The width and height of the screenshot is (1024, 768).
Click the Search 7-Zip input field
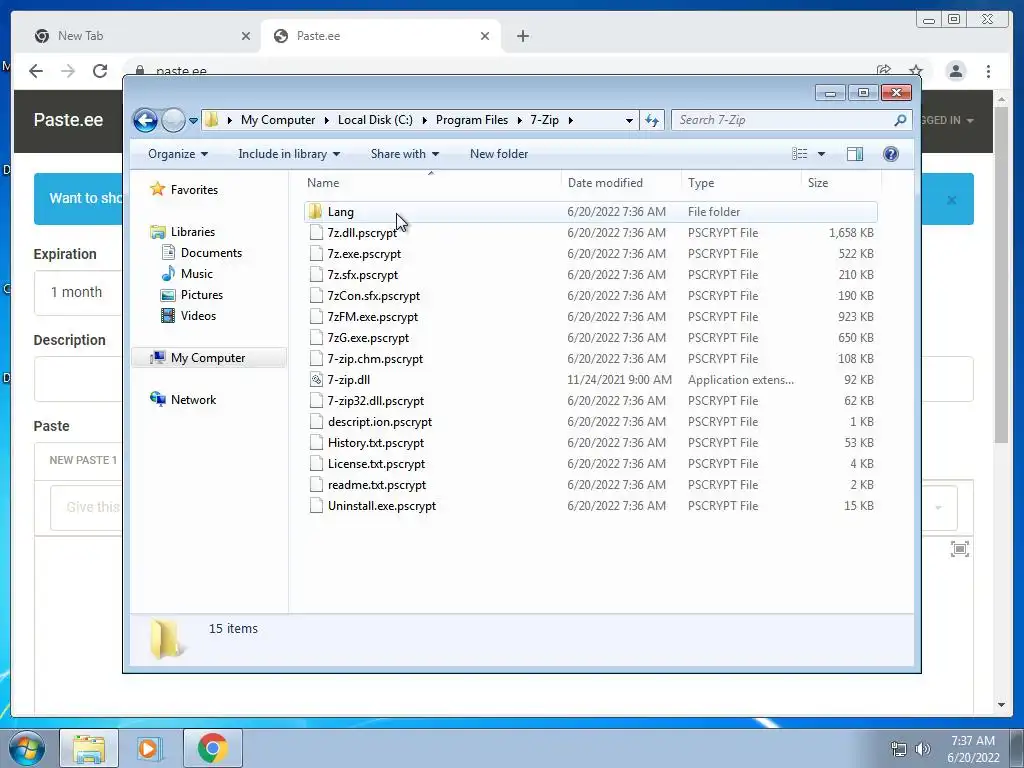[784, 120]
